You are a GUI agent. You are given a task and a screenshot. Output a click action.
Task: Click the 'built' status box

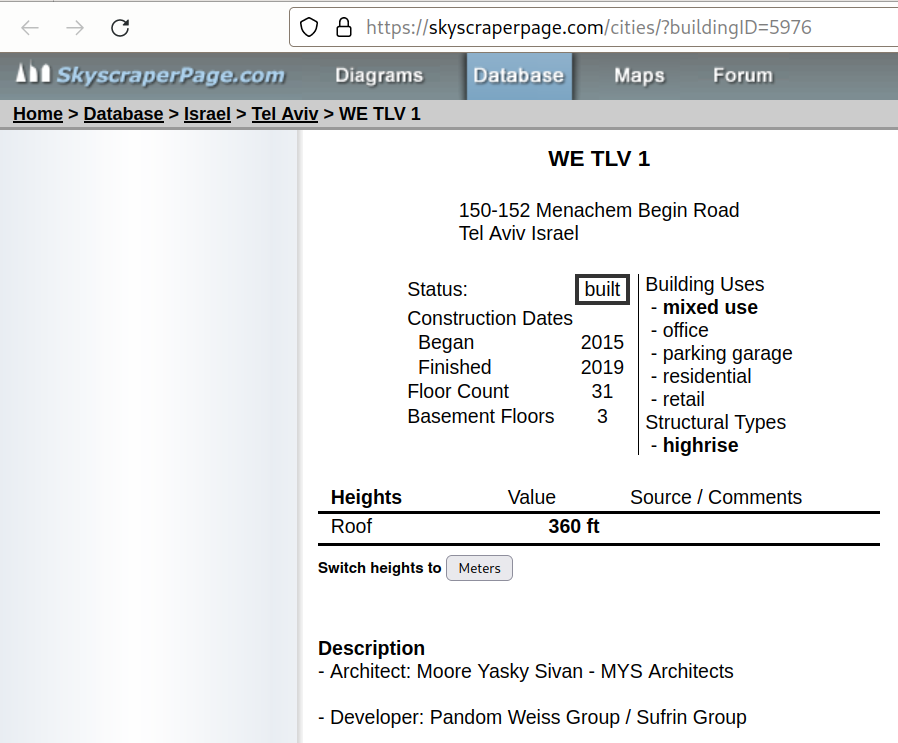click(x=602, y=289)
